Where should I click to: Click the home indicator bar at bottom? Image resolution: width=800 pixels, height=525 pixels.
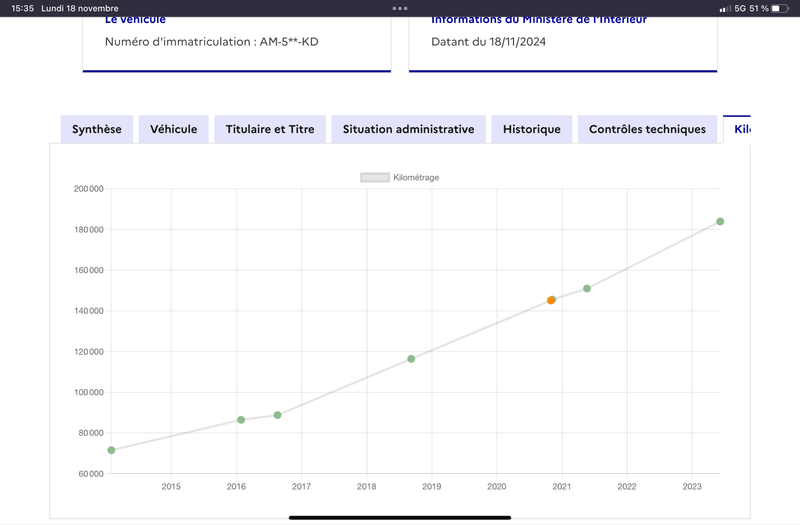[400, 517]
